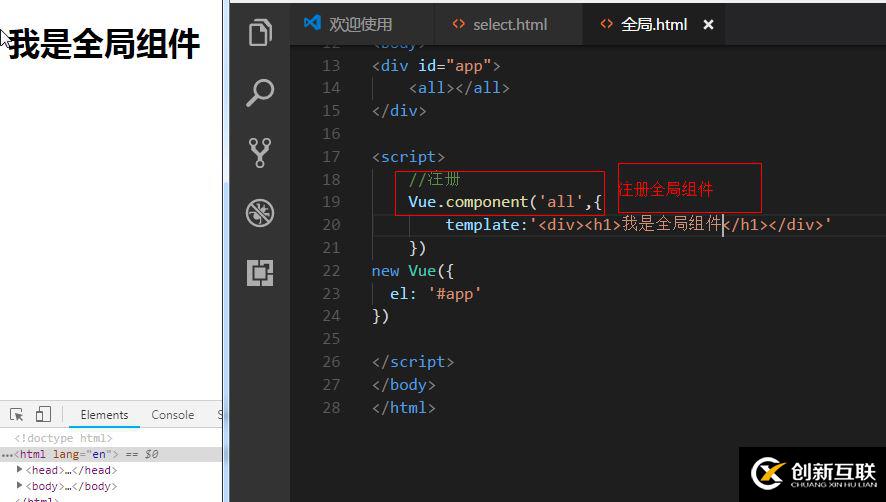
Task: Open the Console panel tab
Action: point(172,414)
